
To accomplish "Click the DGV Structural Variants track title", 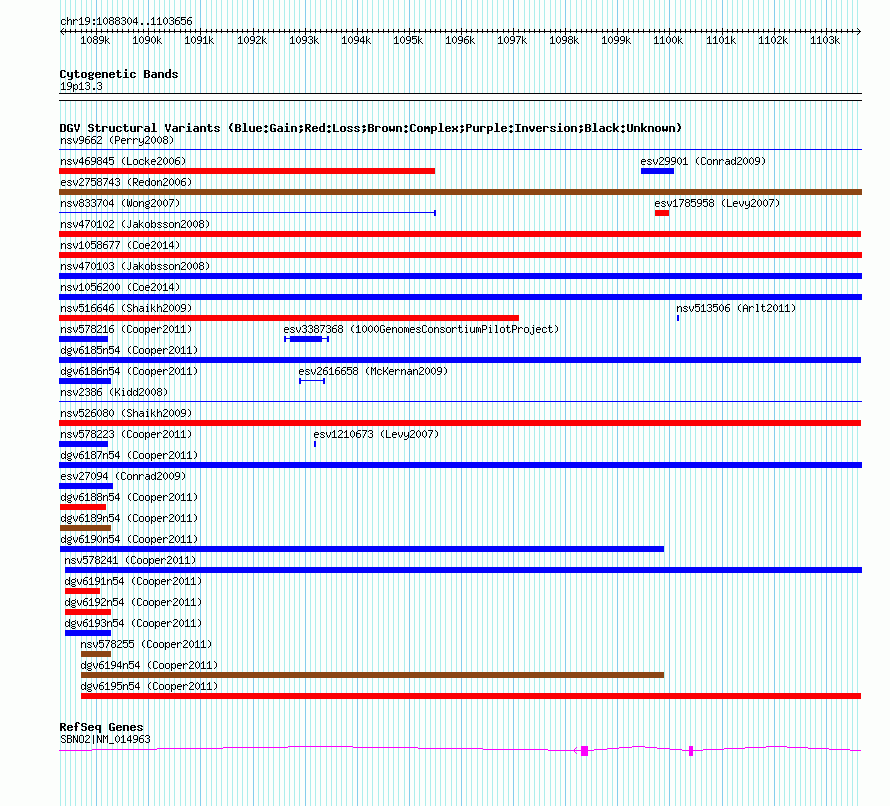I will 370,128.
